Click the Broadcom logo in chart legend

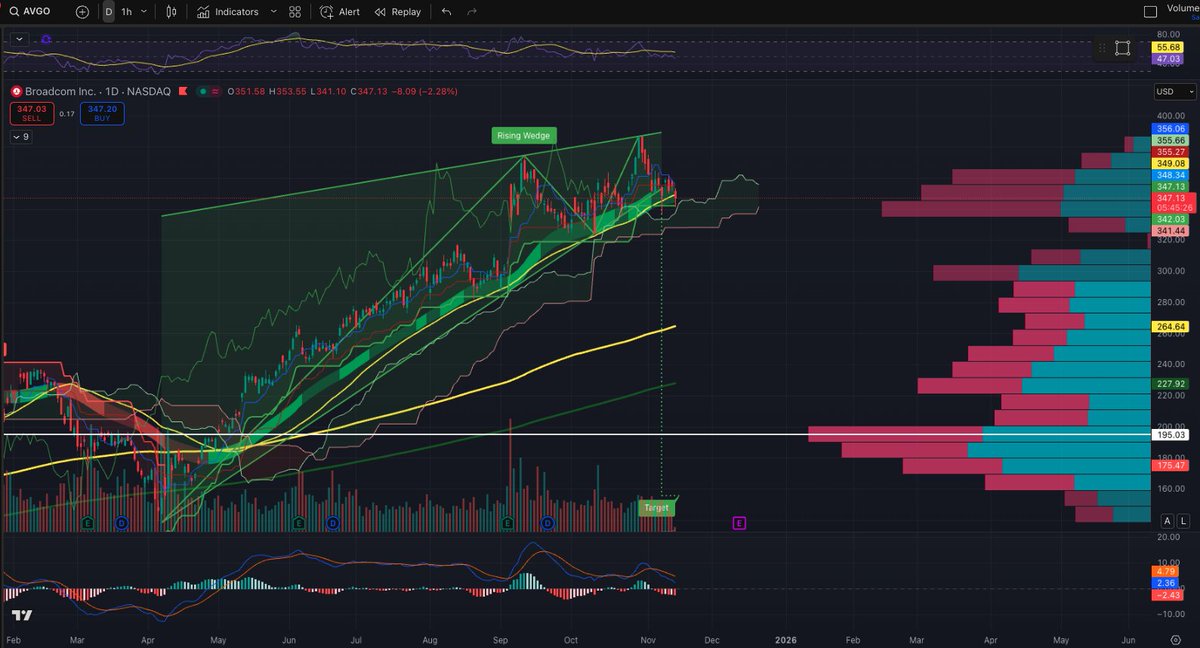[15, 91]
